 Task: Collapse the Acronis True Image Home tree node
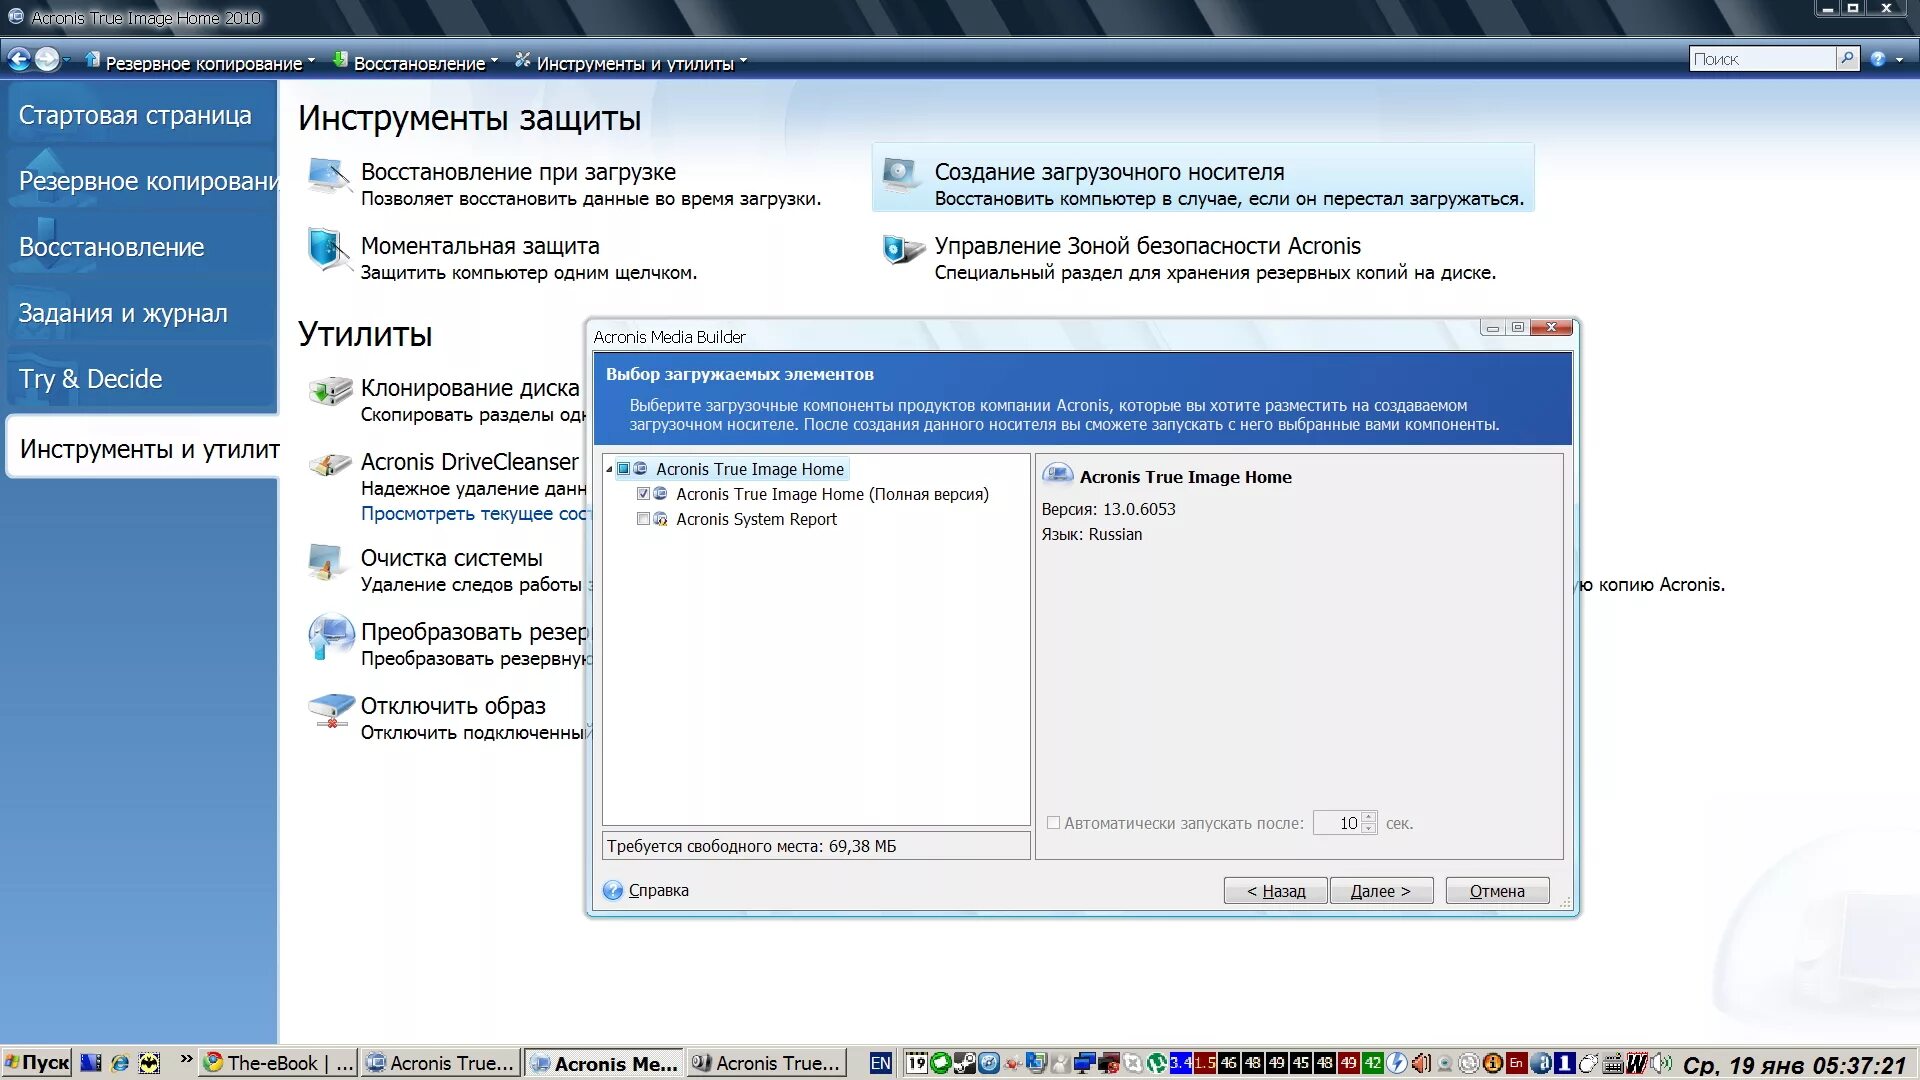pos(609,469)
